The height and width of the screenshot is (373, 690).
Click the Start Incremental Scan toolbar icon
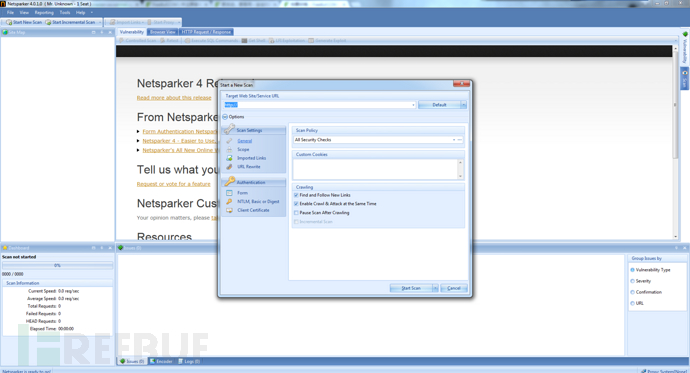click(48, 22)
